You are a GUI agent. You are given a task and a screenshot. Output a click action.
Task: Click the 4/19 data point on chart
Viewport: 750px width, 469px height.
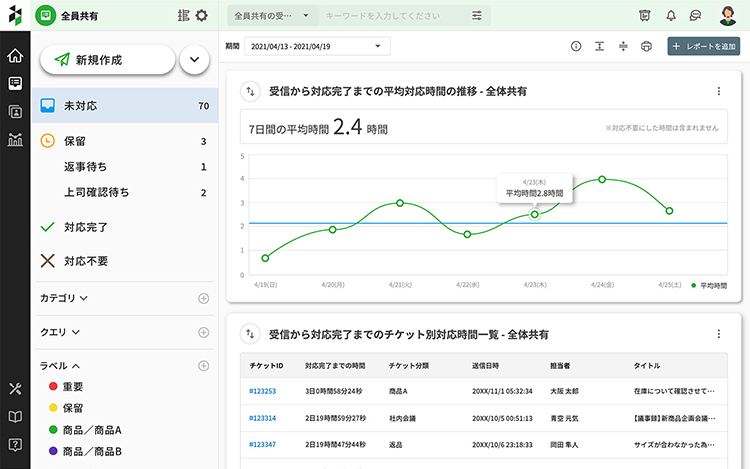[265, 258]
